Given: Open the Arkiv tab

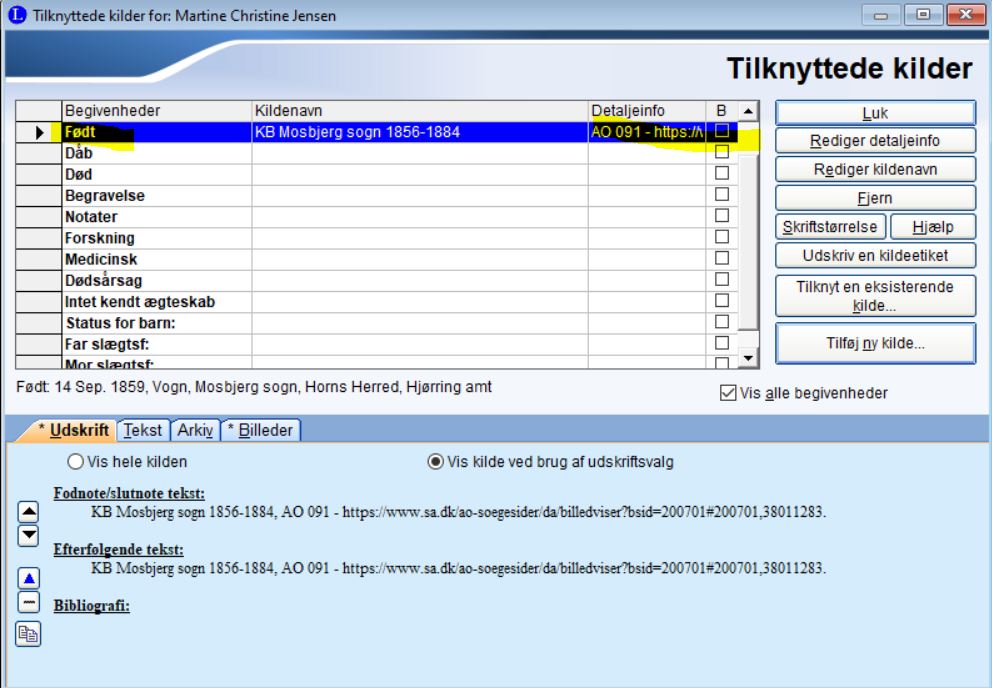Looking at the screenshot, I should [195, 430].
